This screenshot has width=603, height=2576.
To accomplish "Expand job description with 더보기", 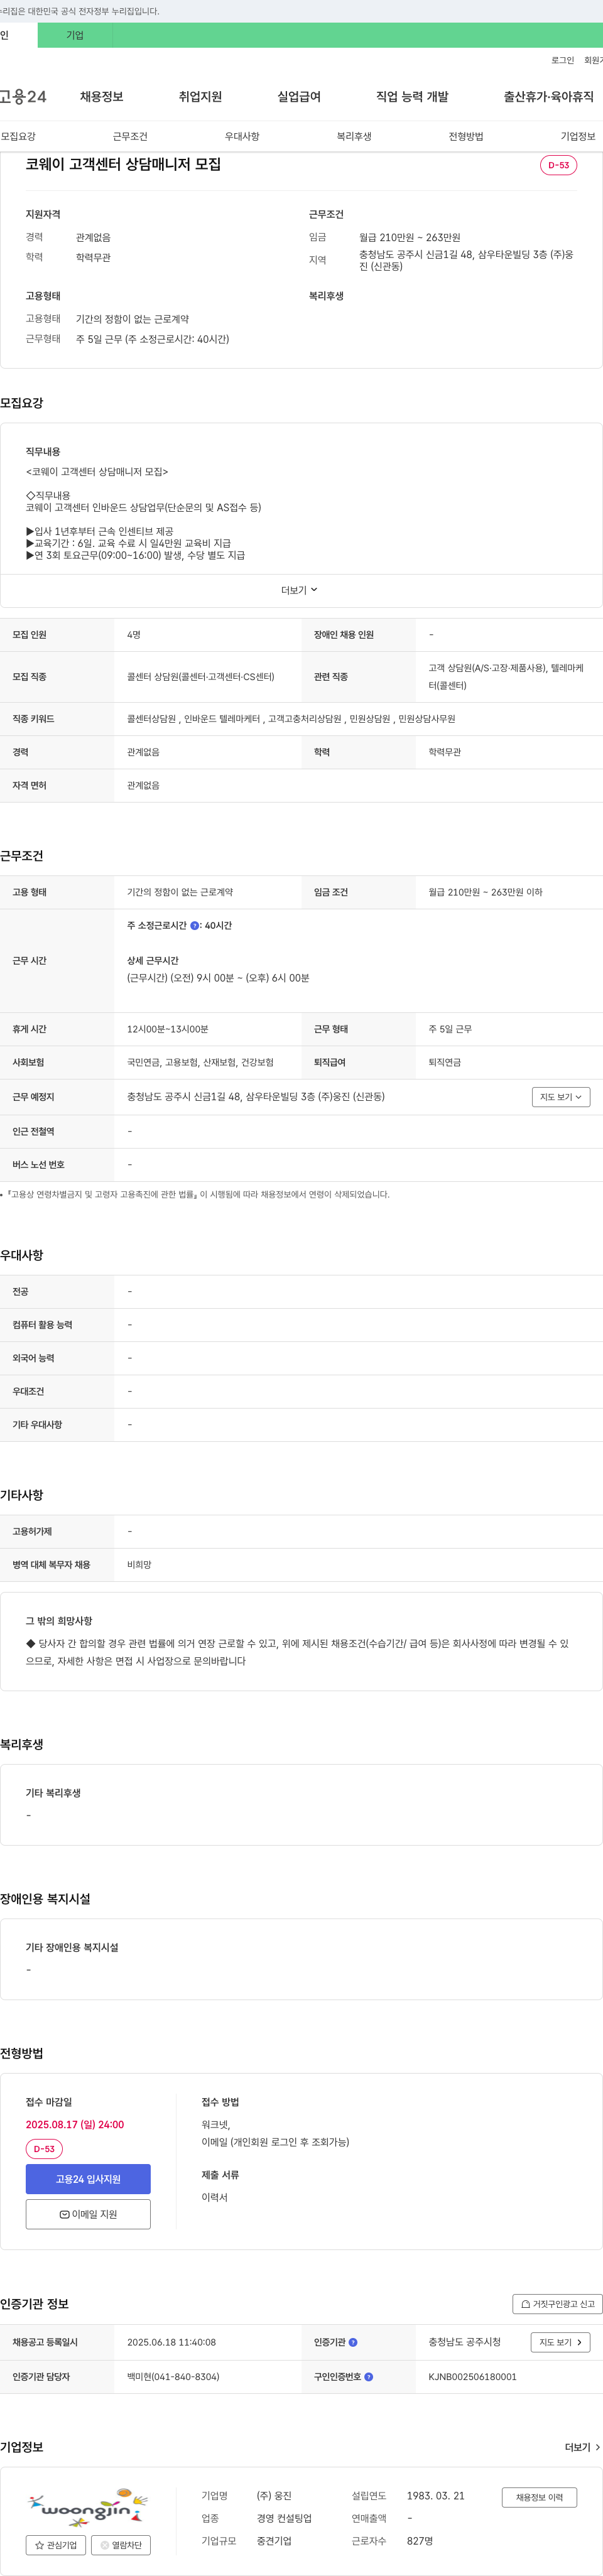I will 300,590.
